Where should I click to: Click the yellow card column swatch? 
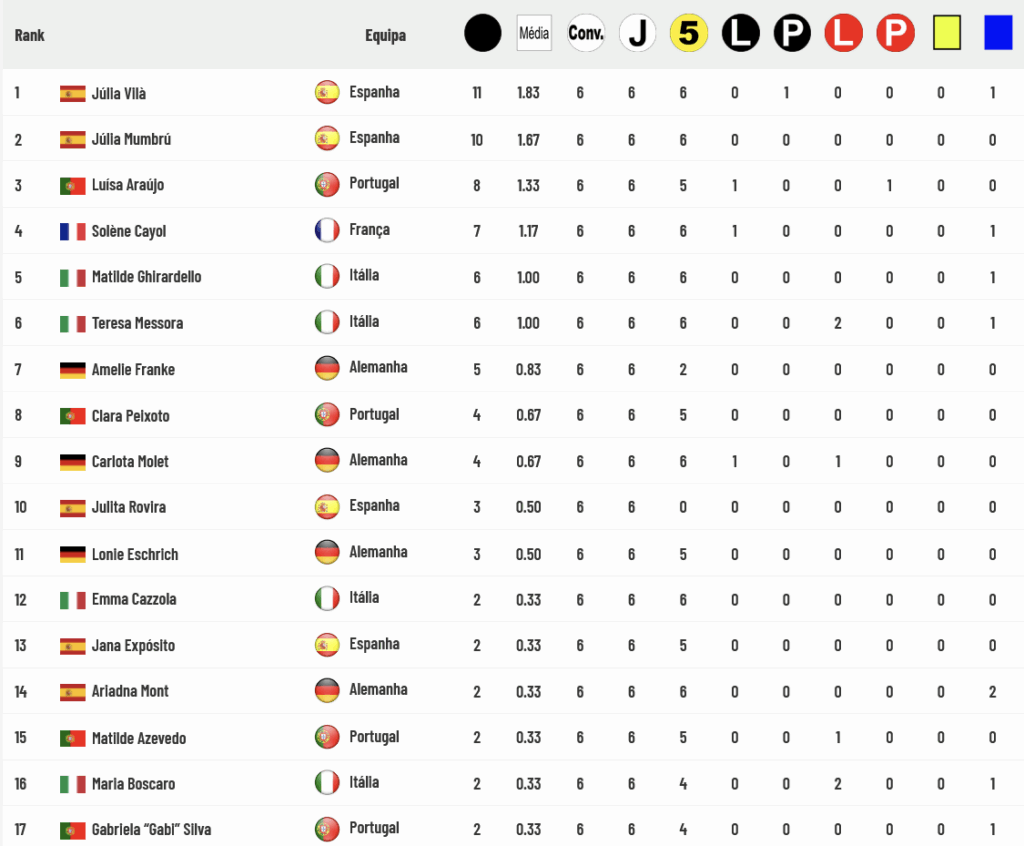tap(947, 33)
